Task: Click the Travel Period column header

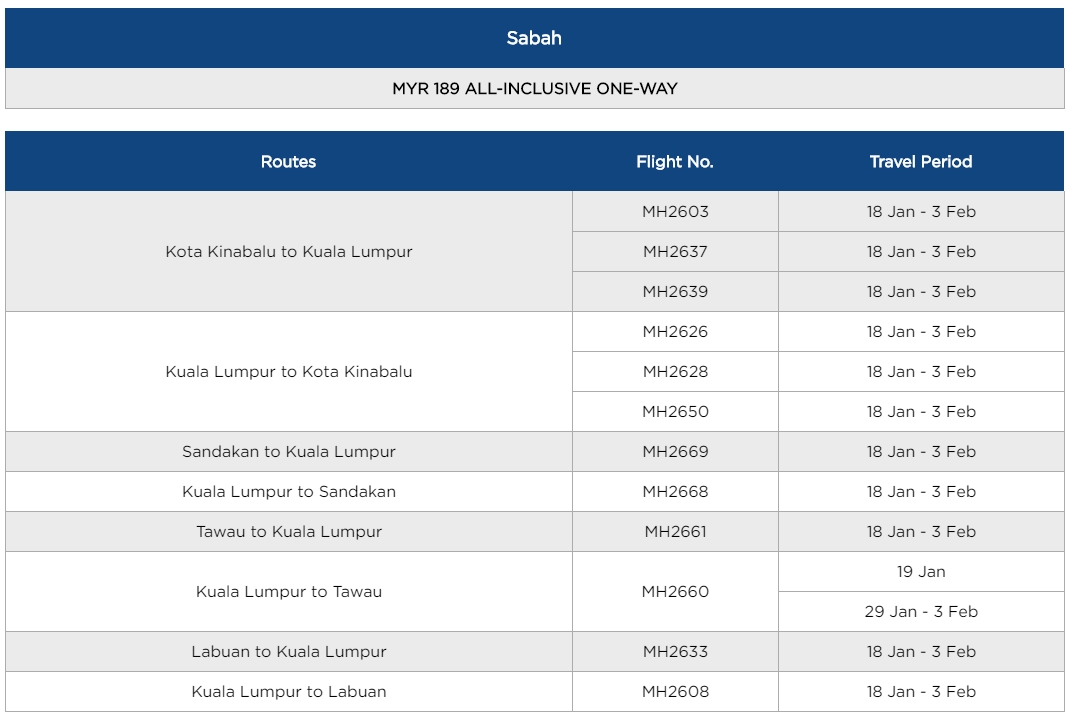Action: 920,162
